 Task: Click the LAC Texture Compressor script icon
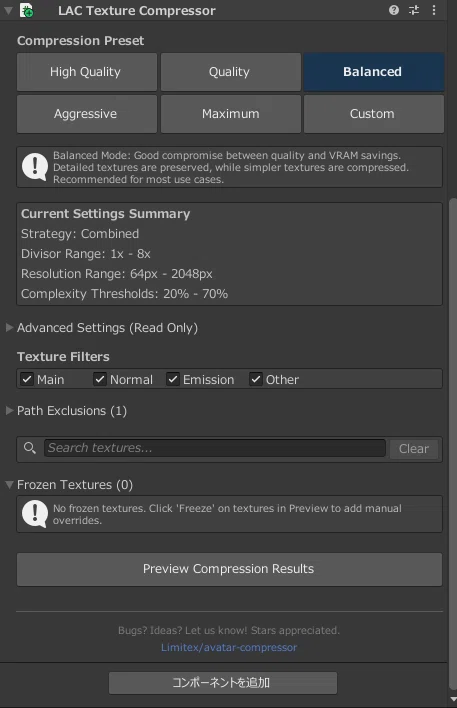[x=27, y=10]
